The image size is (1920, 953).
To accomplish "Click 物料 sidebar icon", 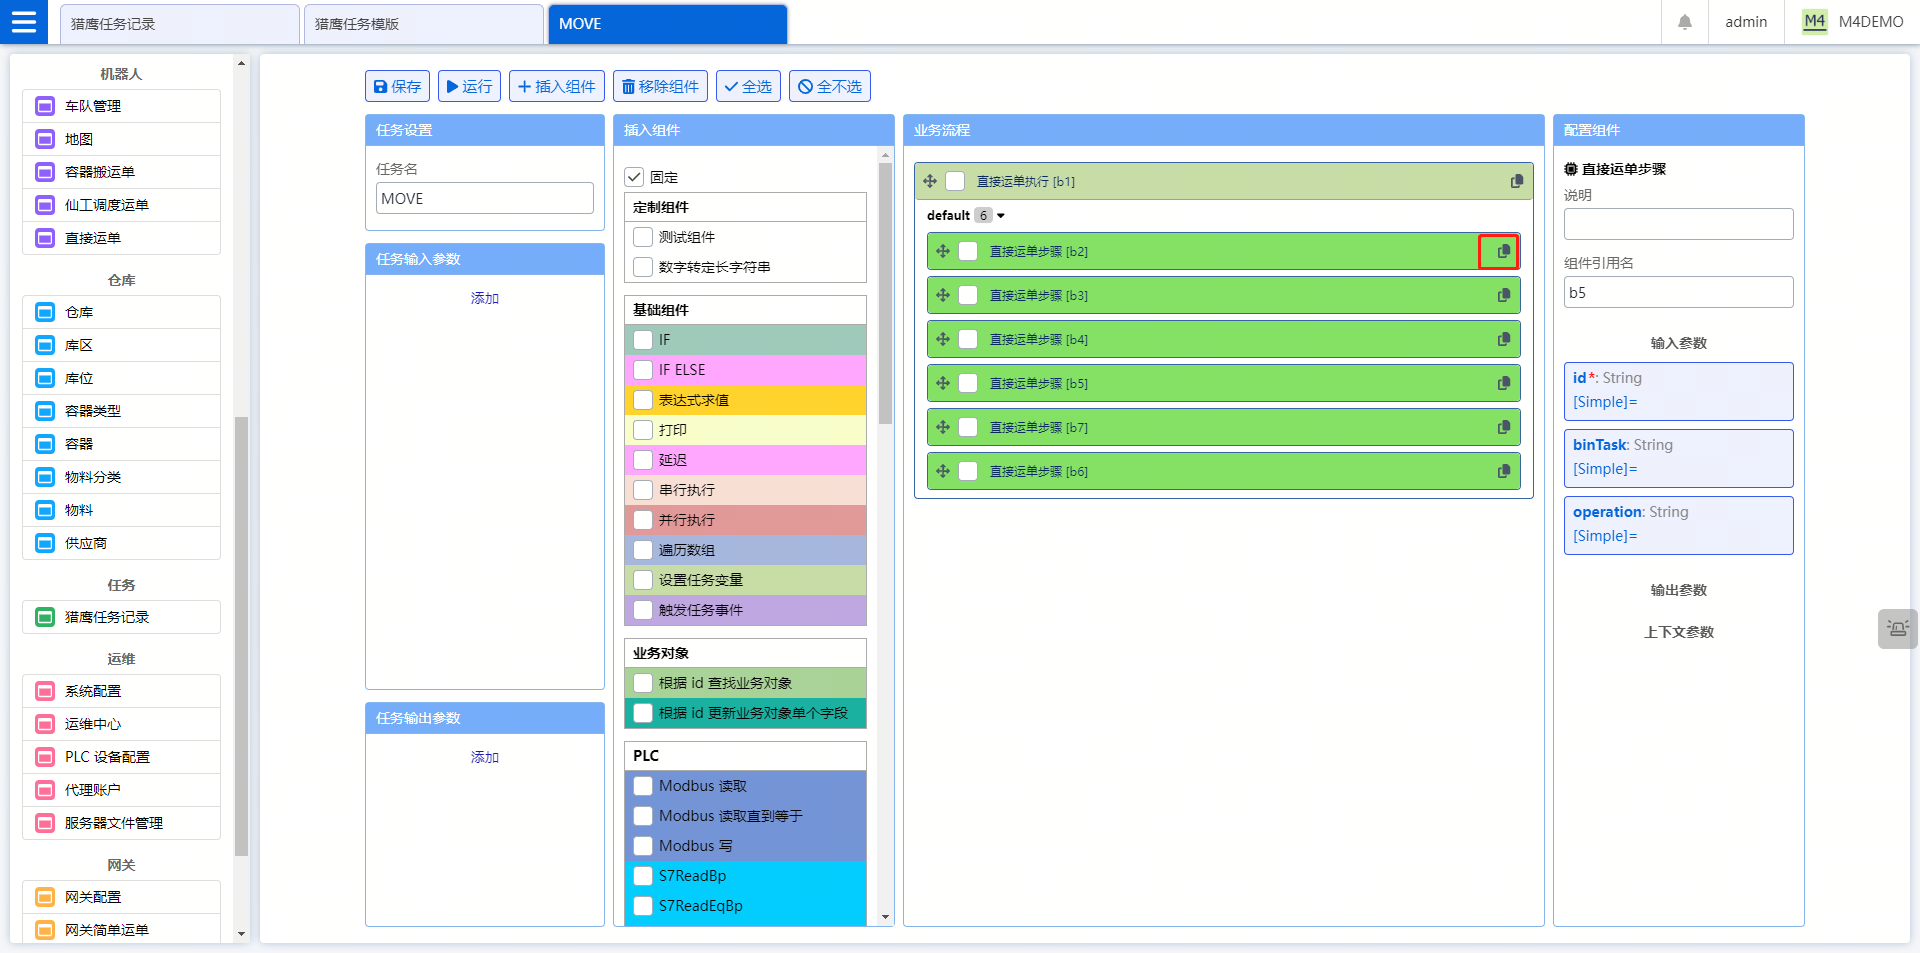I will click(x=45, y=510).
